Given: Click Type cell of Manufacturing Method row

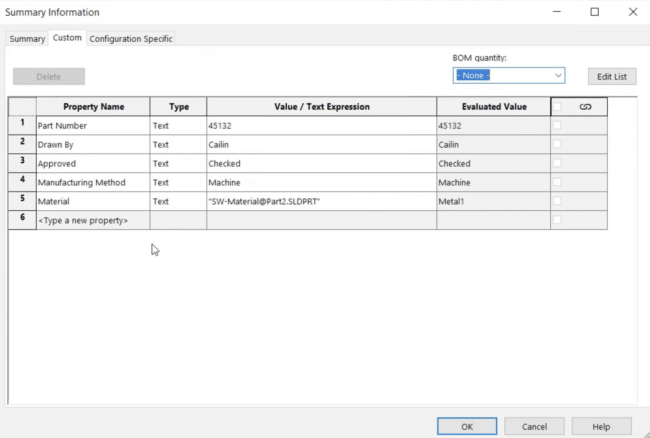Looking at the screenshot, I should coord(178,183).
